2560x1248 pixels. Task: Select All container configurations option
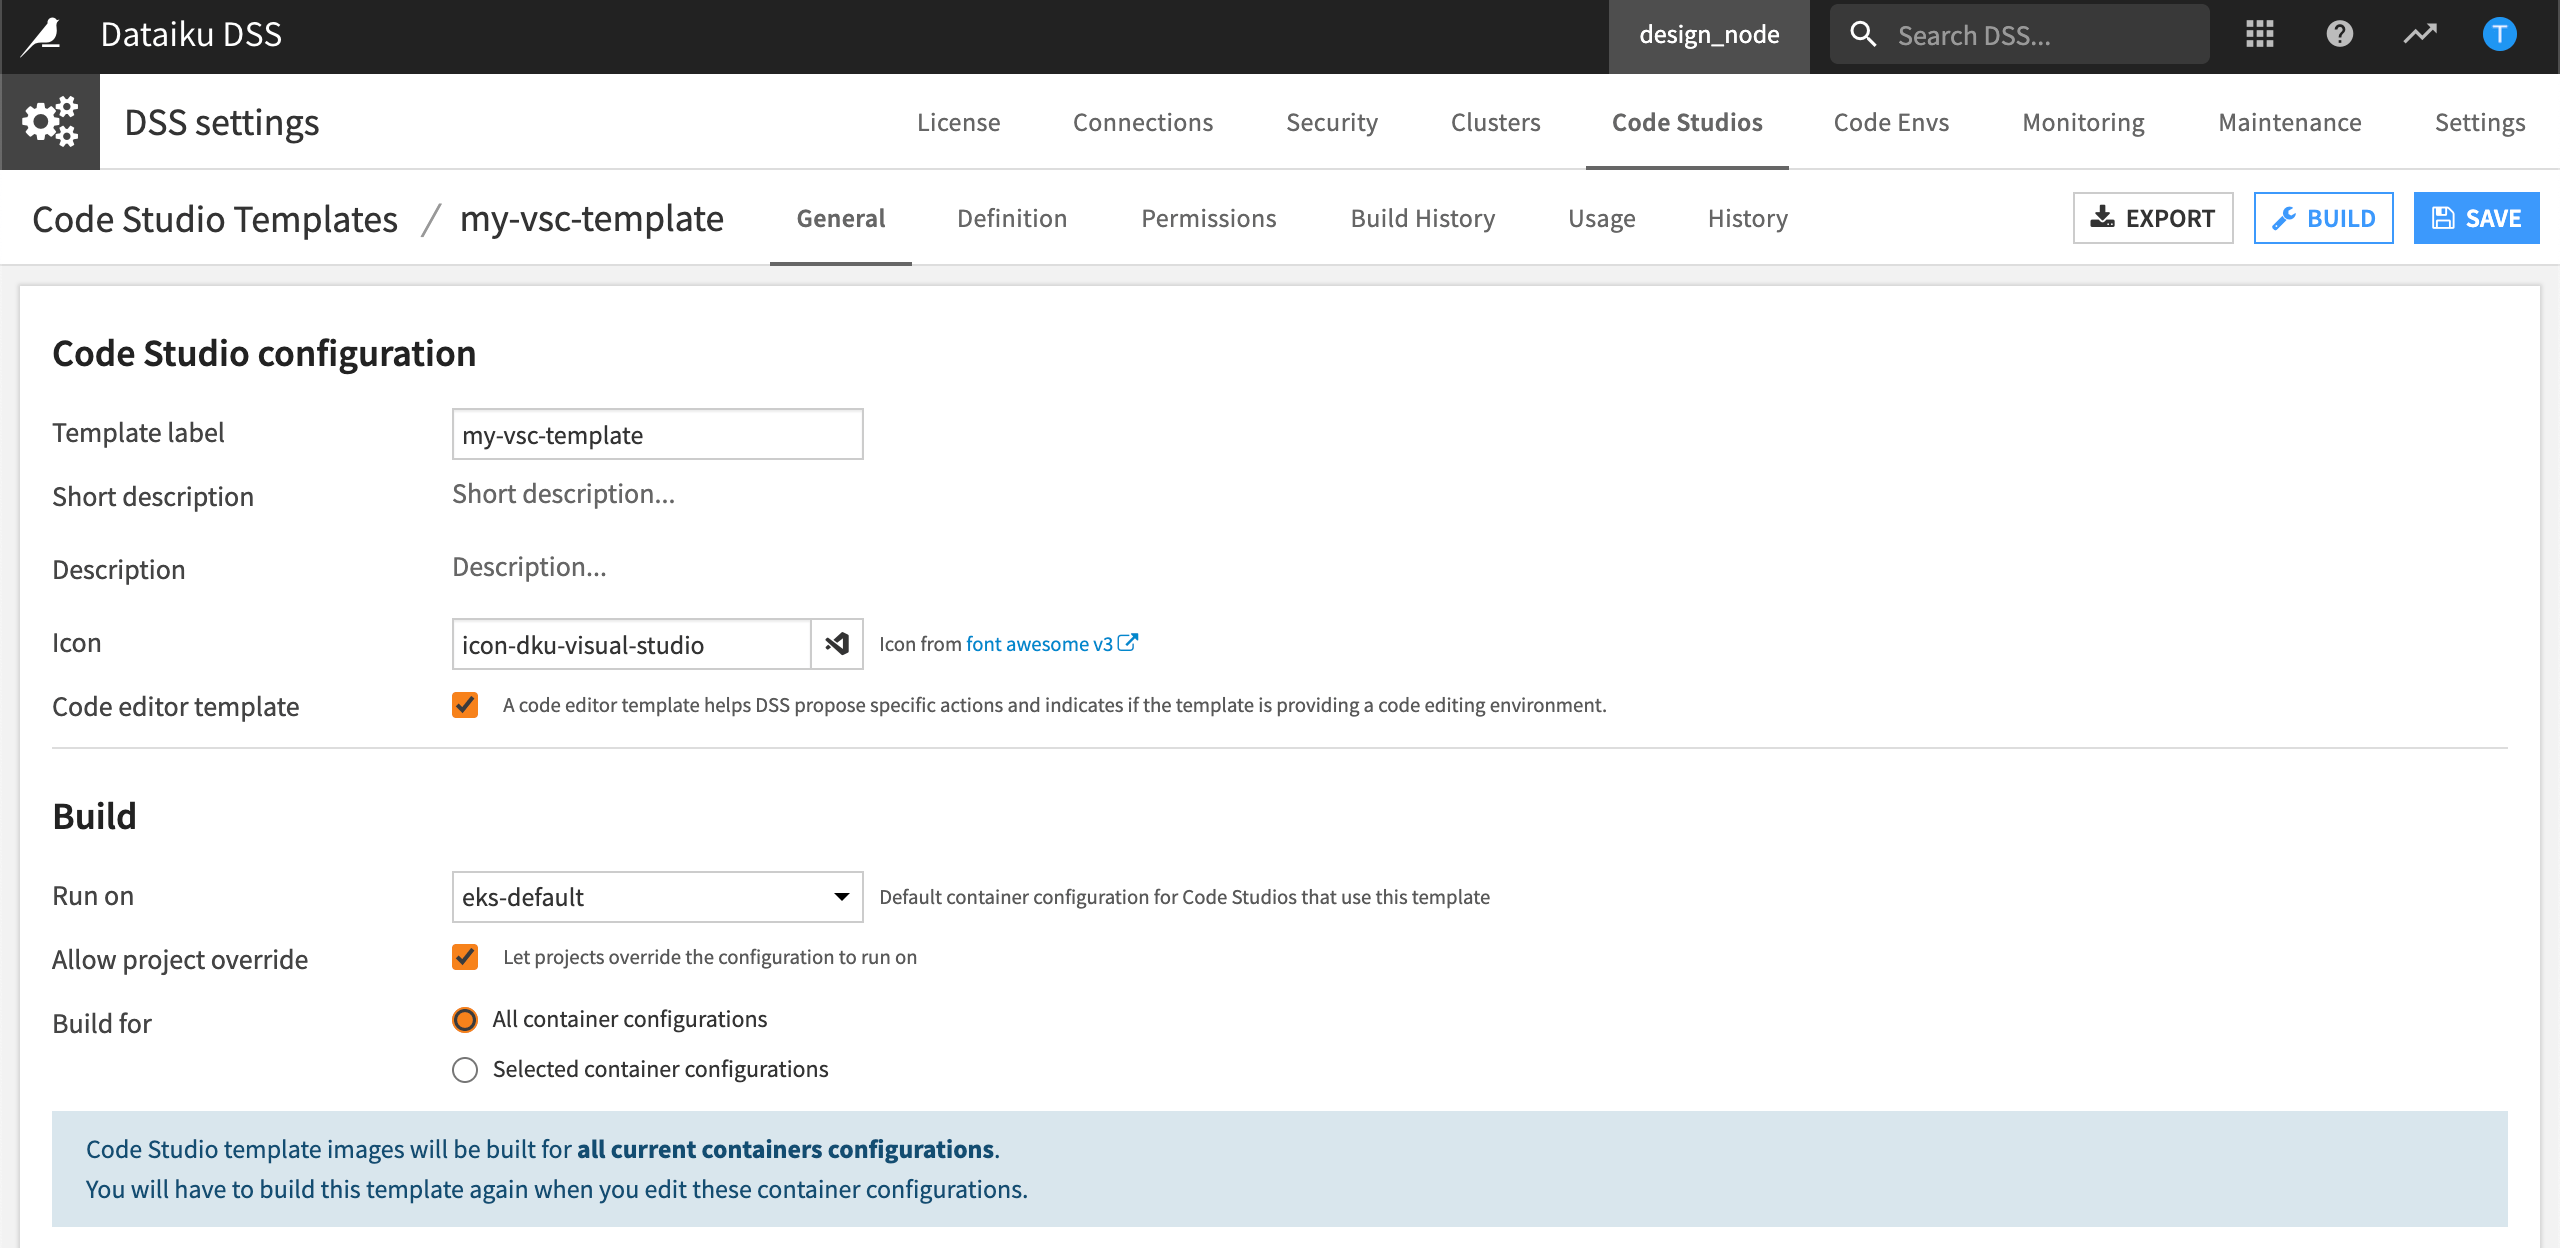[x=464, y=1019]
